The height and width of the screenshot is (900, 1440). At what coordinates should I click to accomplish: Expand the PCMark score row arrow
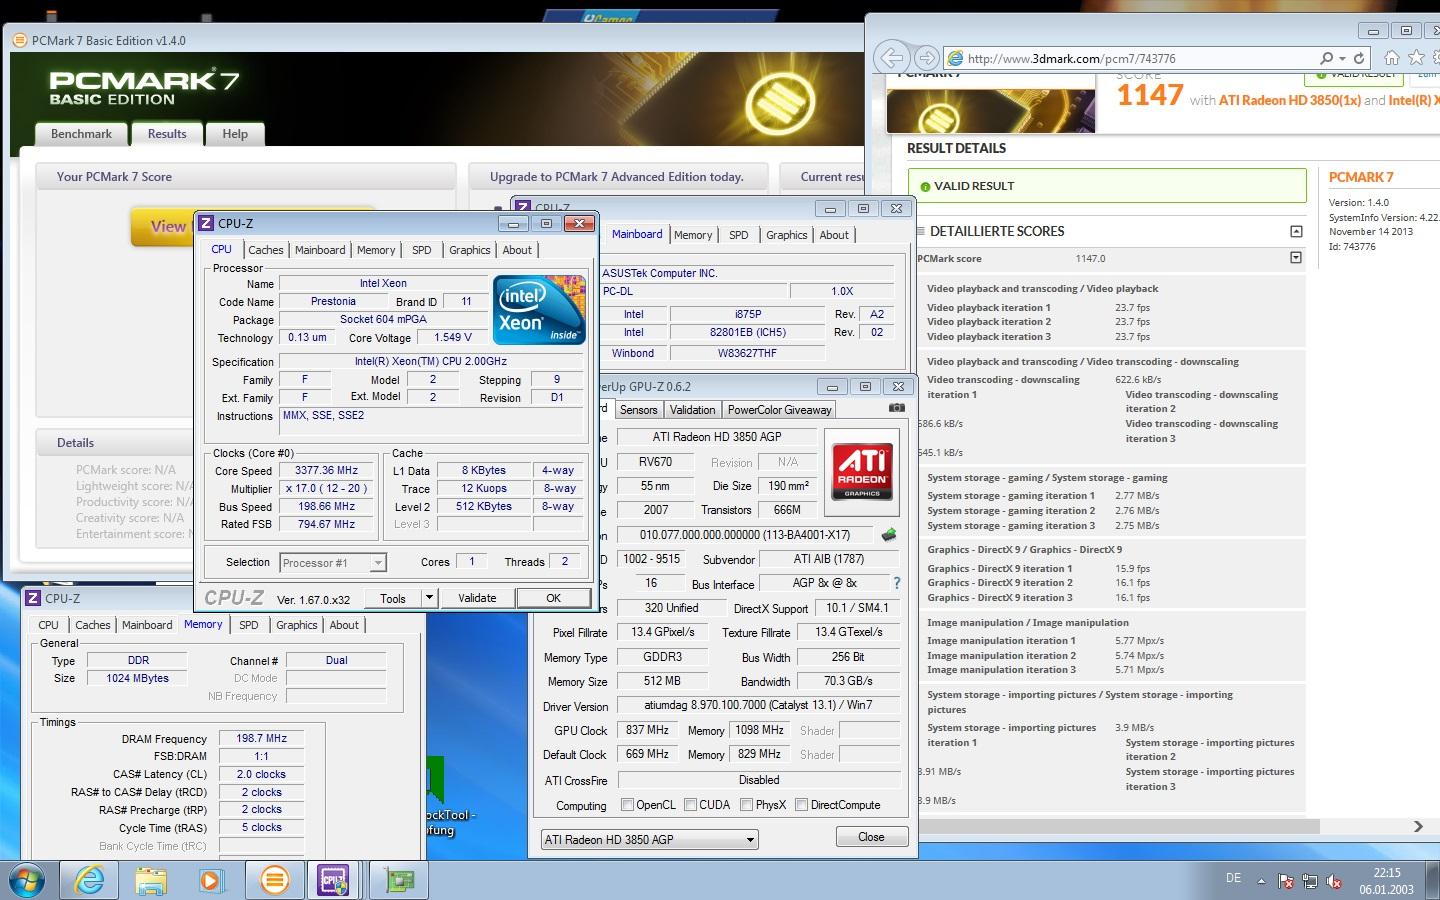[x=1296, y=258]
